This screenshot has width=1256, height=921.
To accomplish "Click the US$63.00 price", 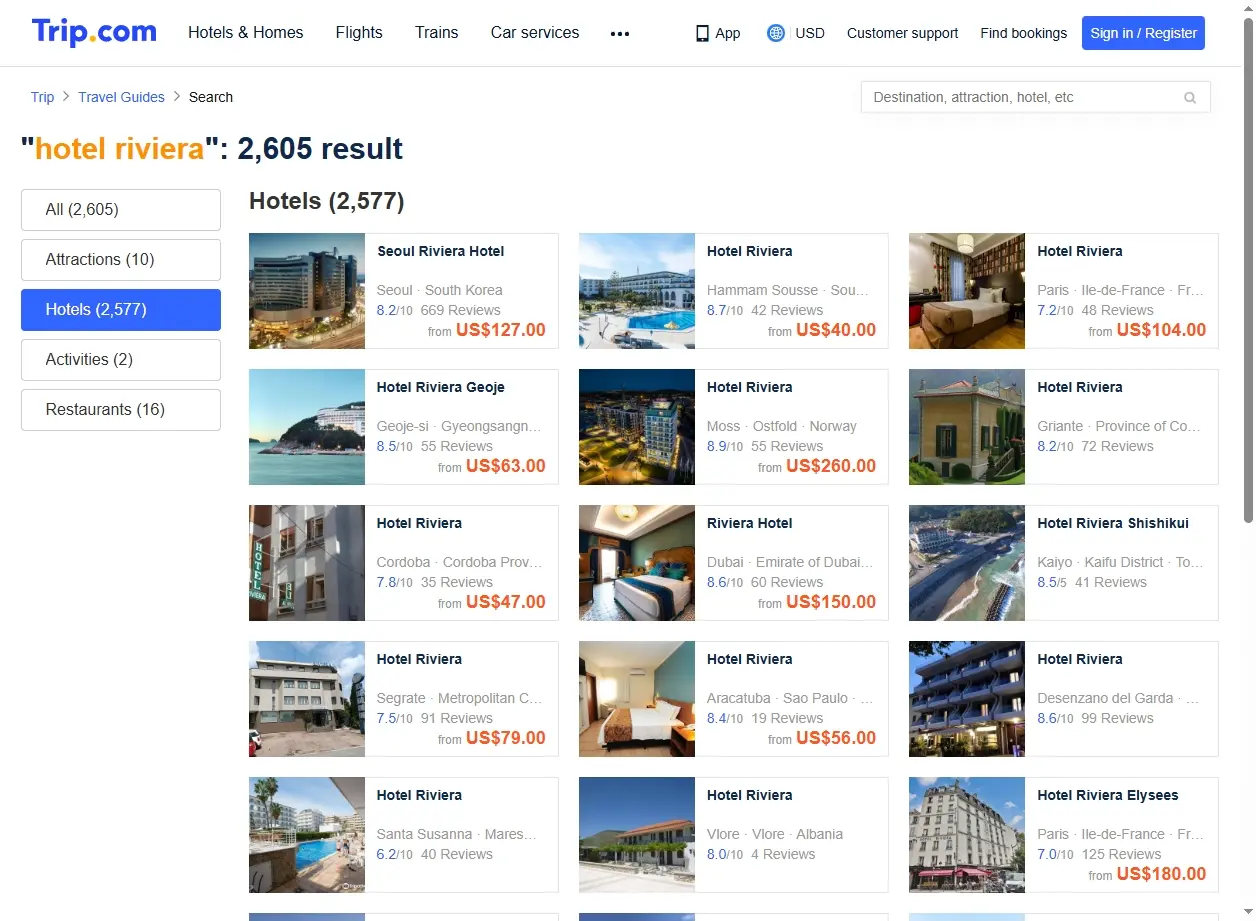I will point(506,466).
